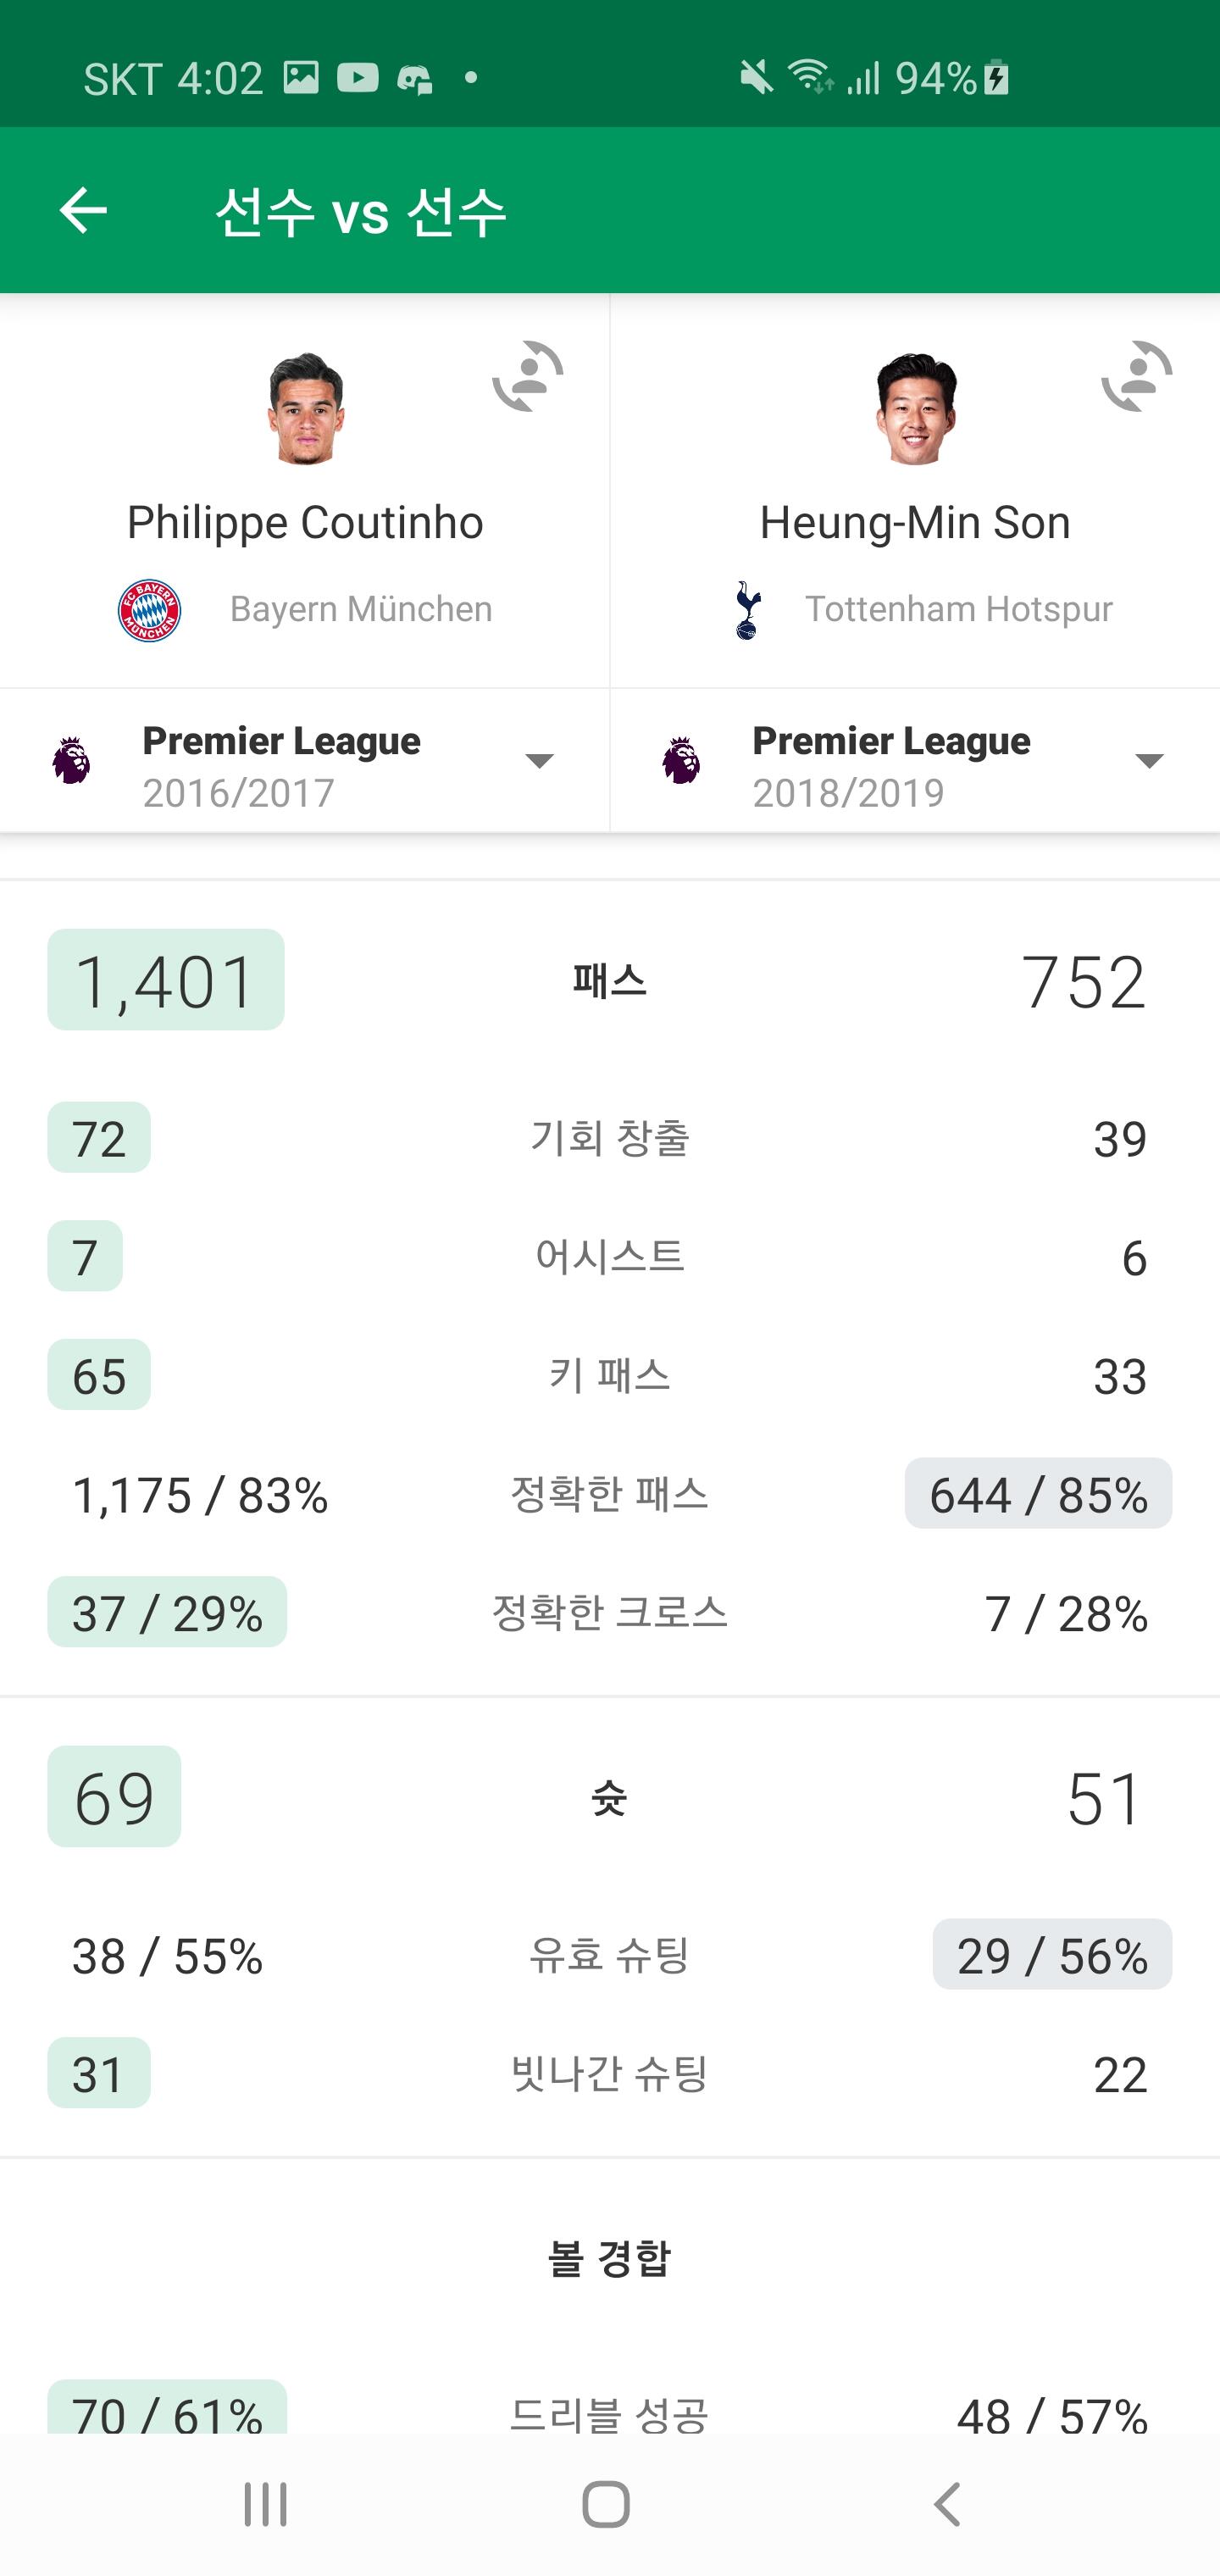Open Philippe Coutinho name link
The image size is (1220, 2576).
305,523
